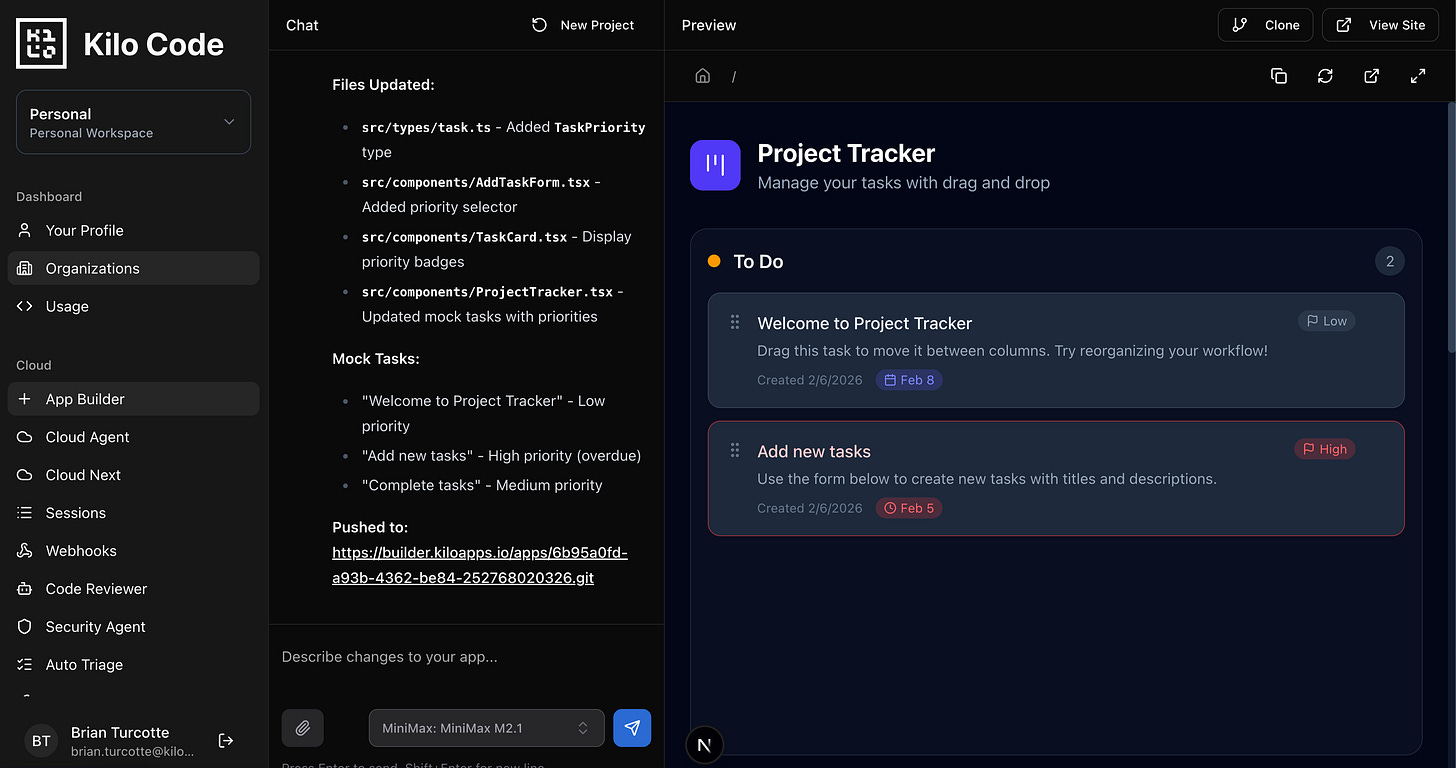Click the Brian Turcotte account name
Viewport: 1456px width, 768px height.
click(120, 732)
